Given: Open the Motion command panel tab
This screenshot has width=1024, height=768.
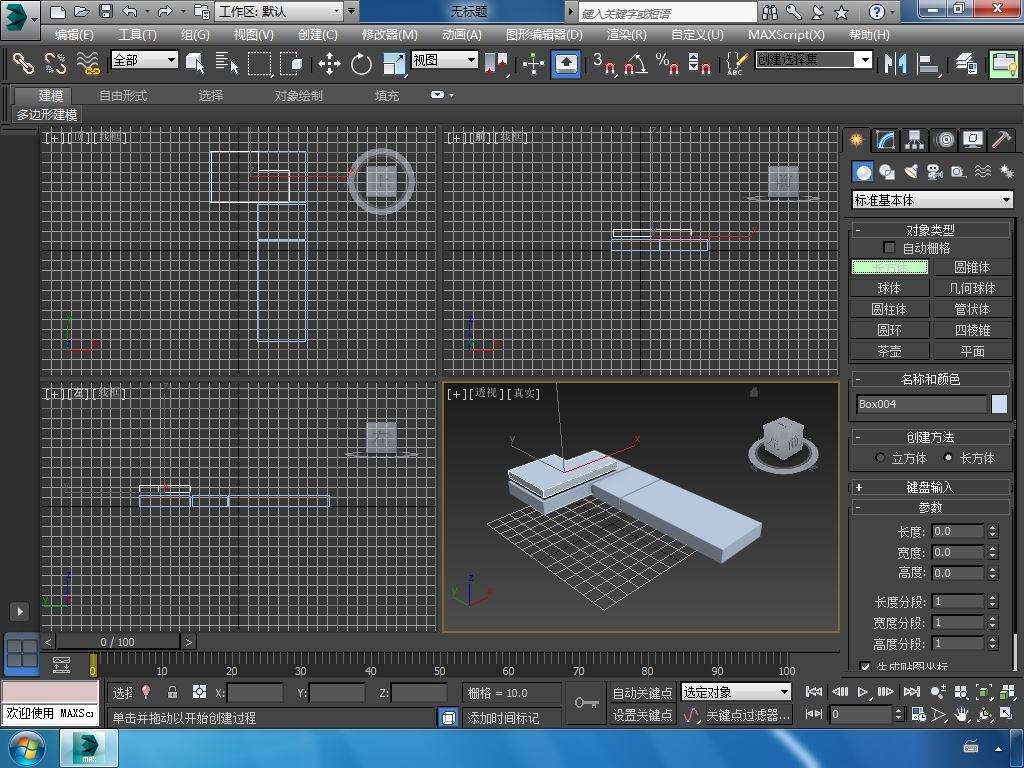Looking at the screenshot, I should (944, 140).
